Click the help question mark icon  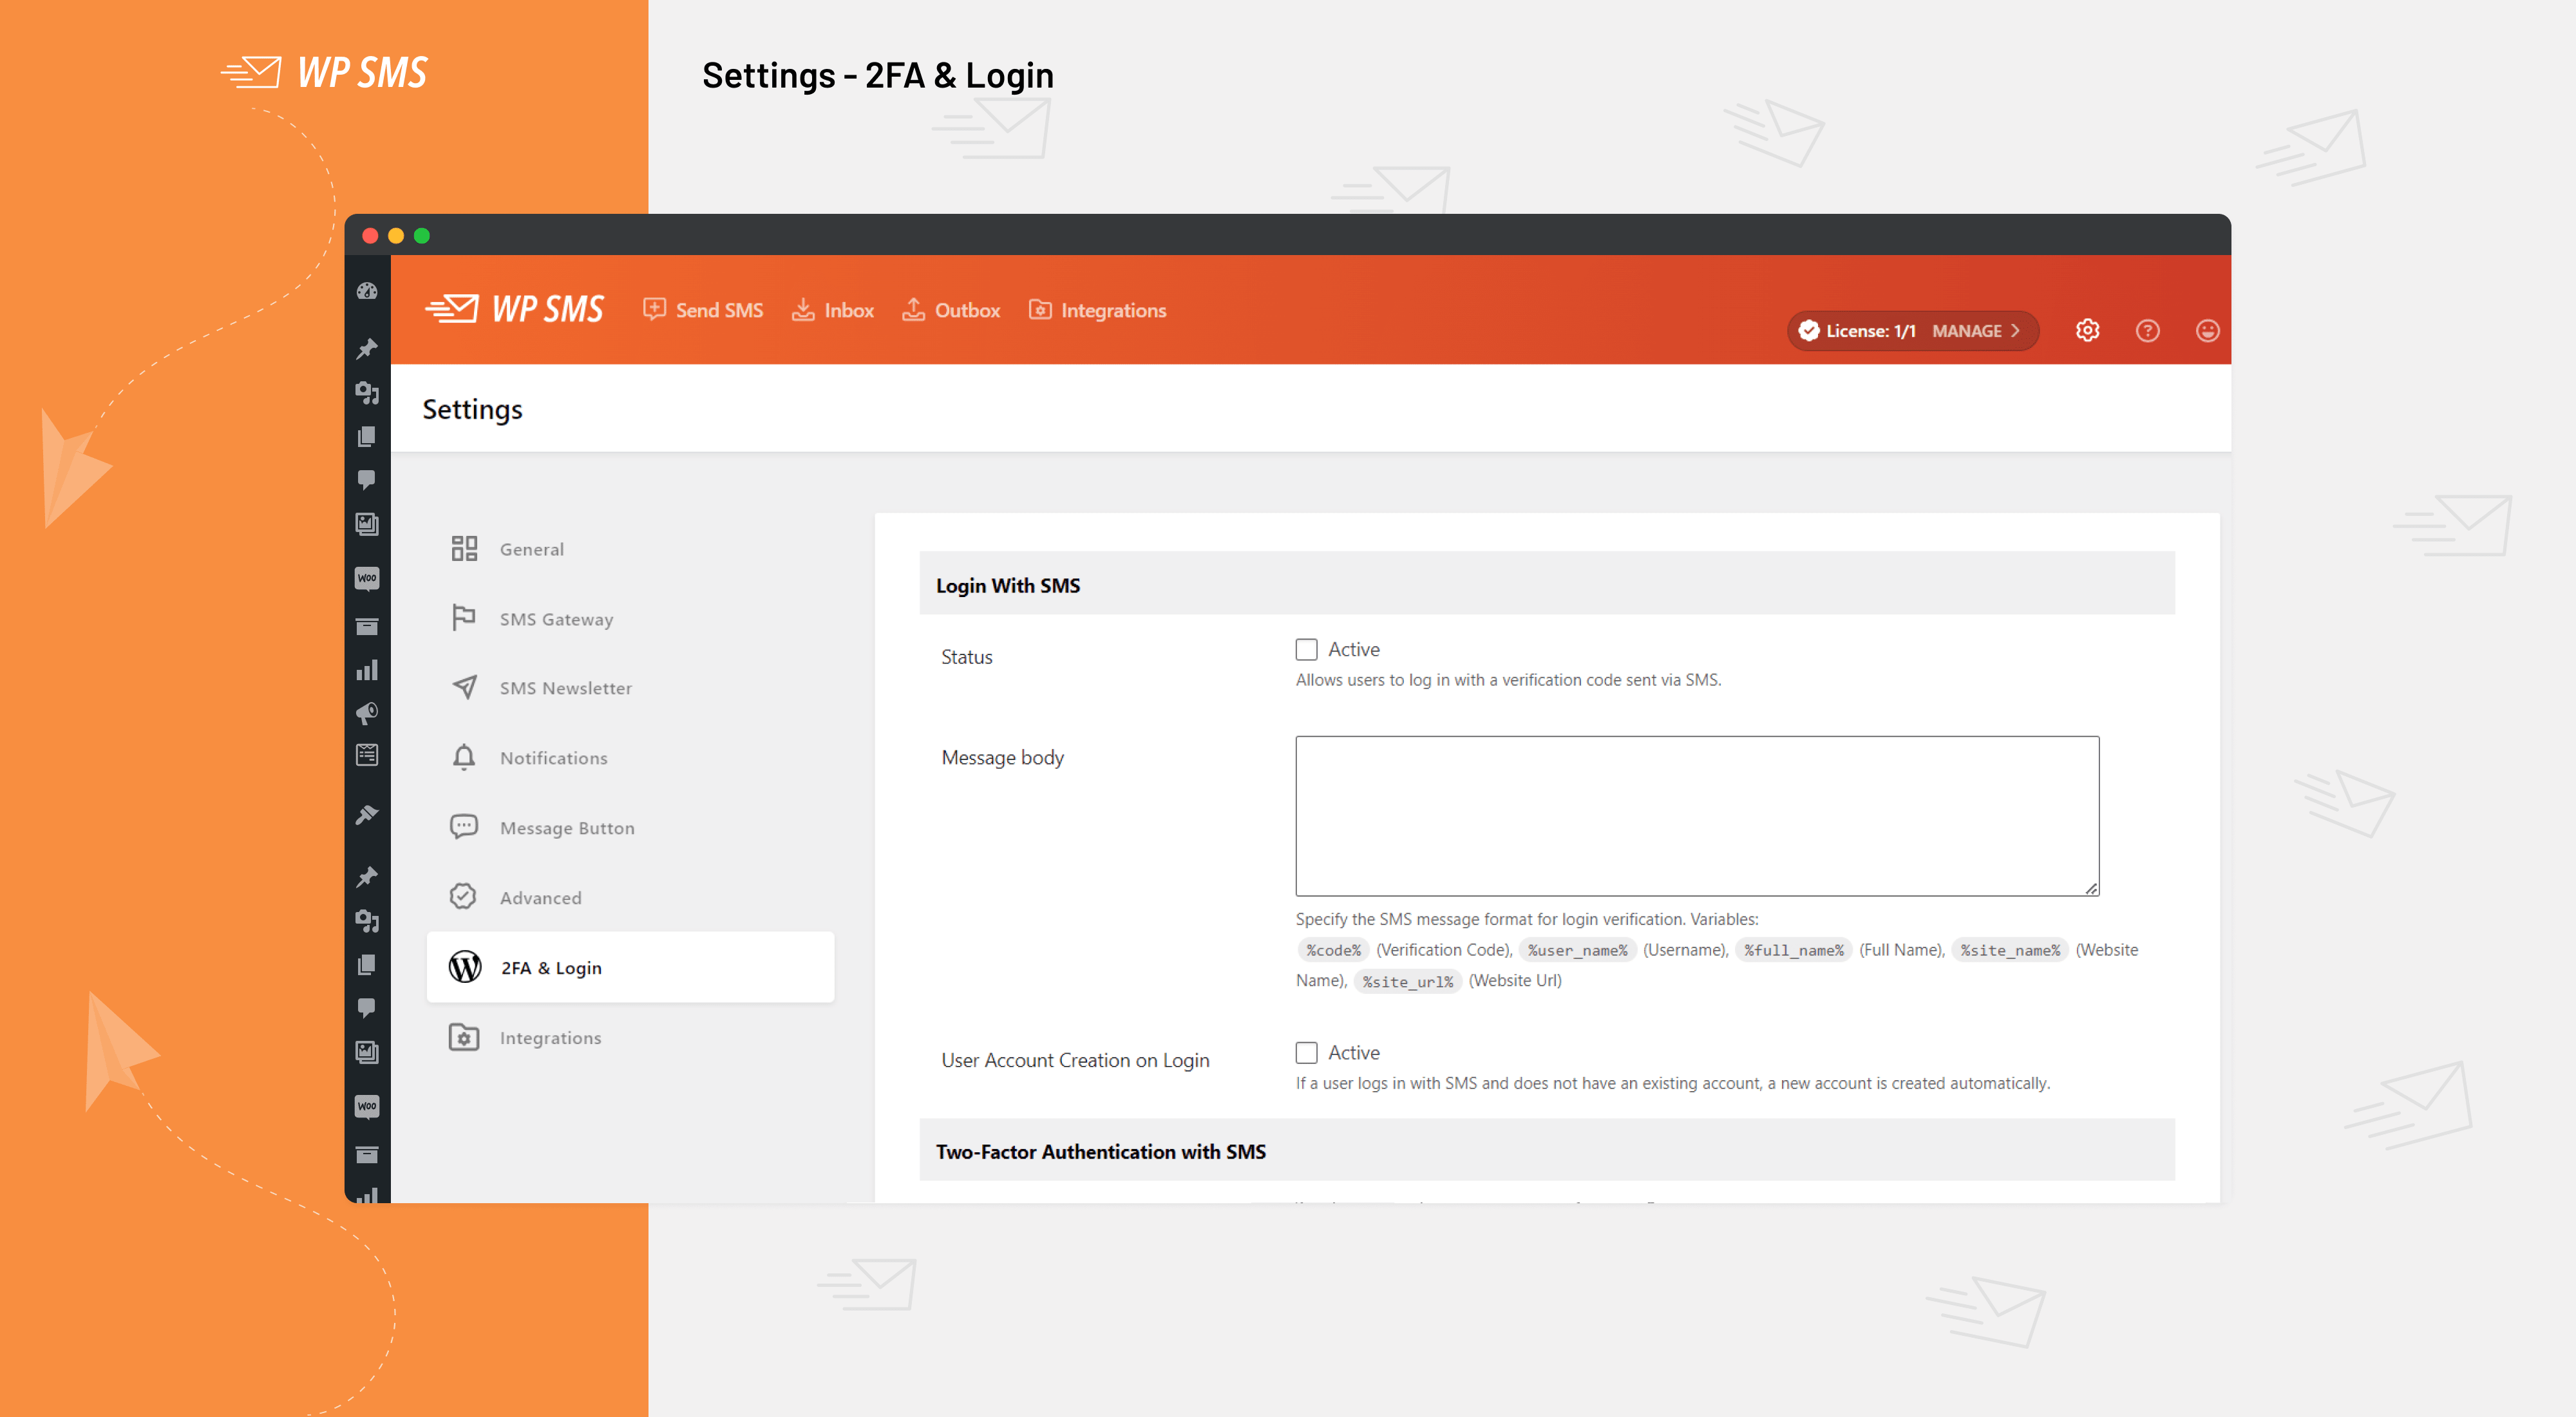coord(2147,330)
